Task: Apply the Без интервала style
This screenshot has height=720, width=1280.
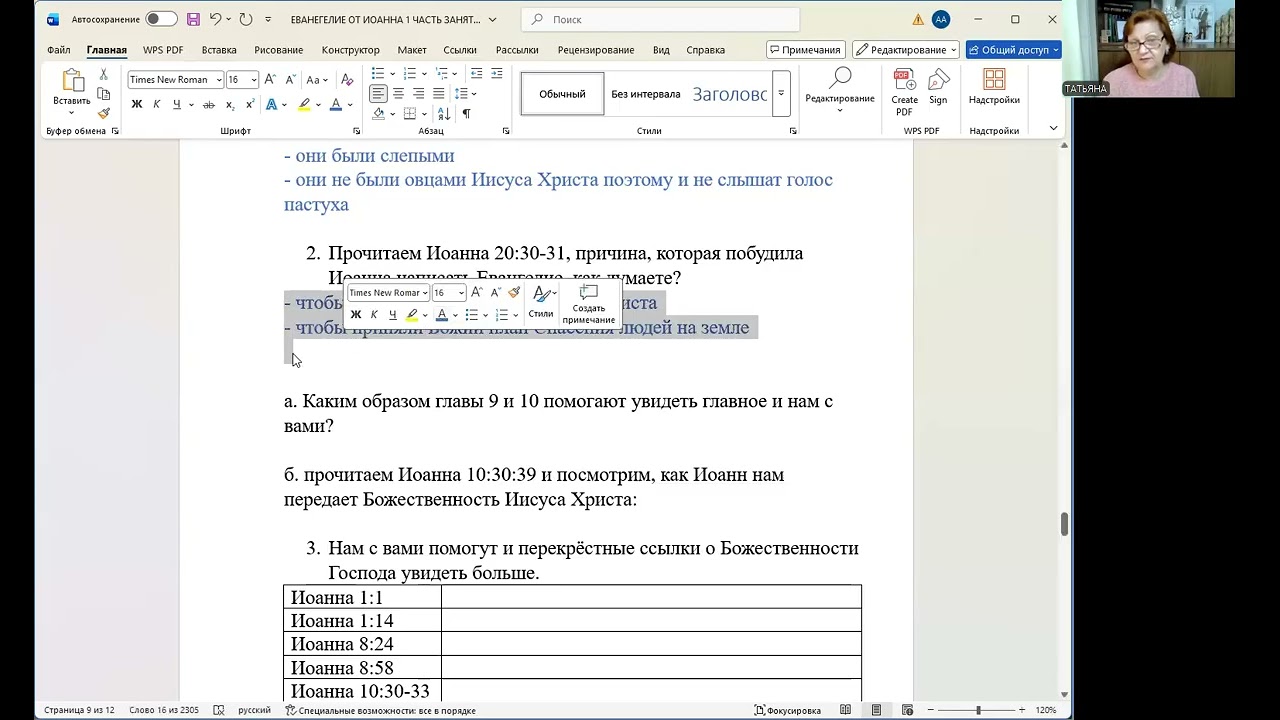Action: click(646, 94)
